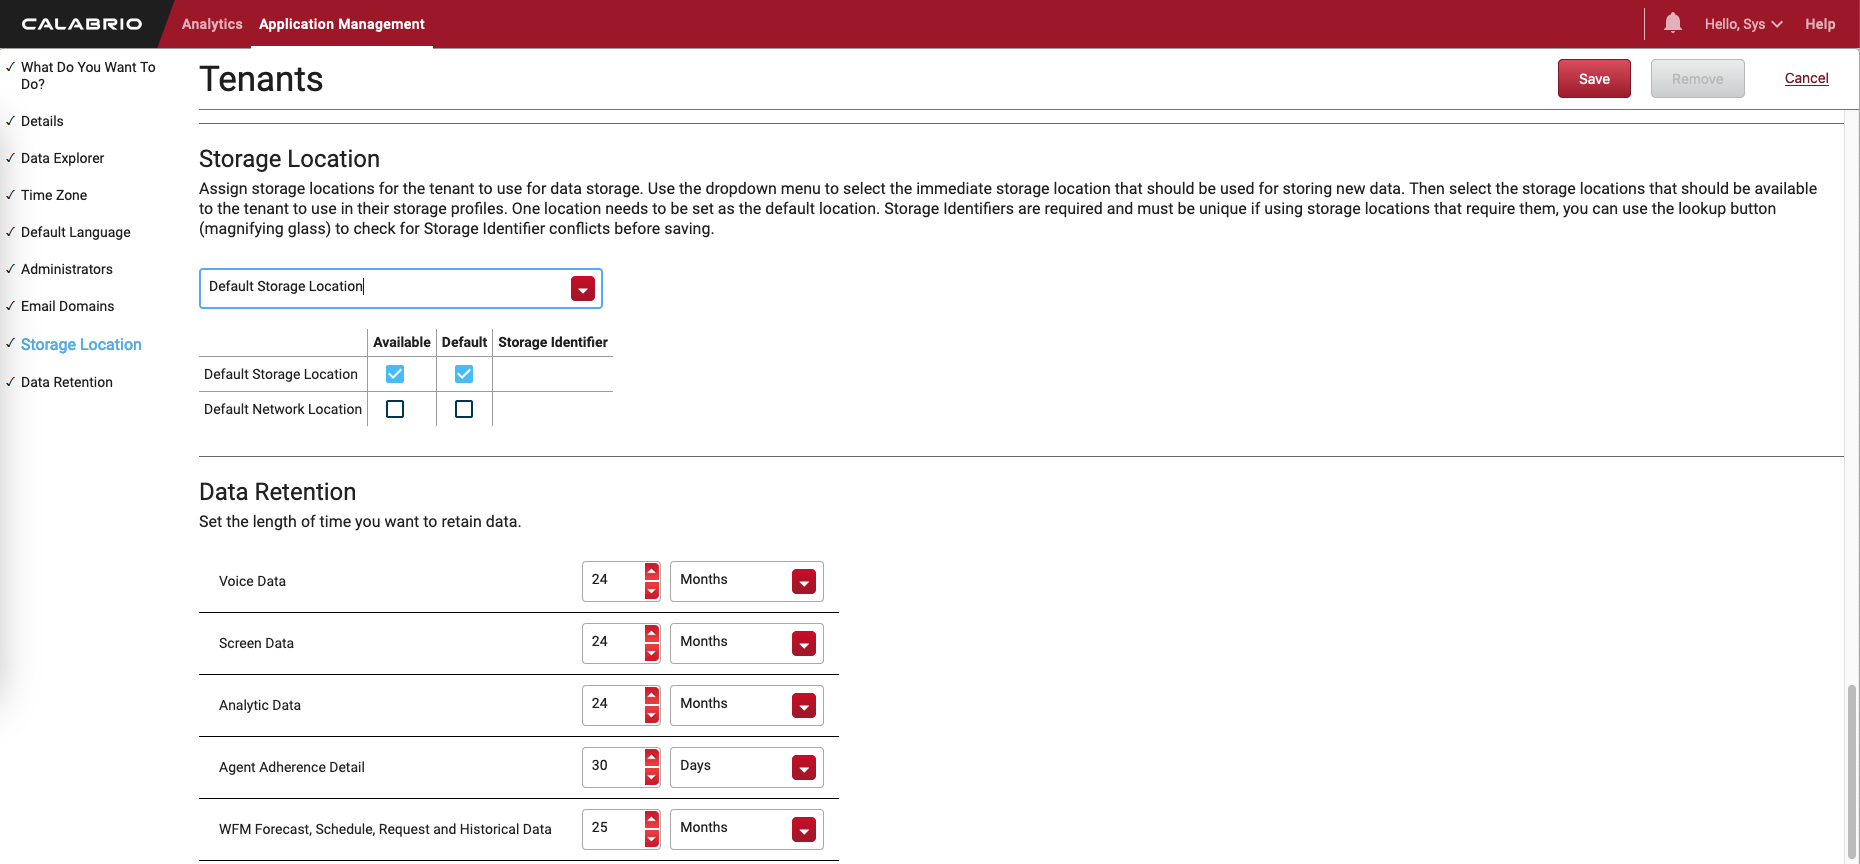Enable Available for Default Network Location

(395, 409)
